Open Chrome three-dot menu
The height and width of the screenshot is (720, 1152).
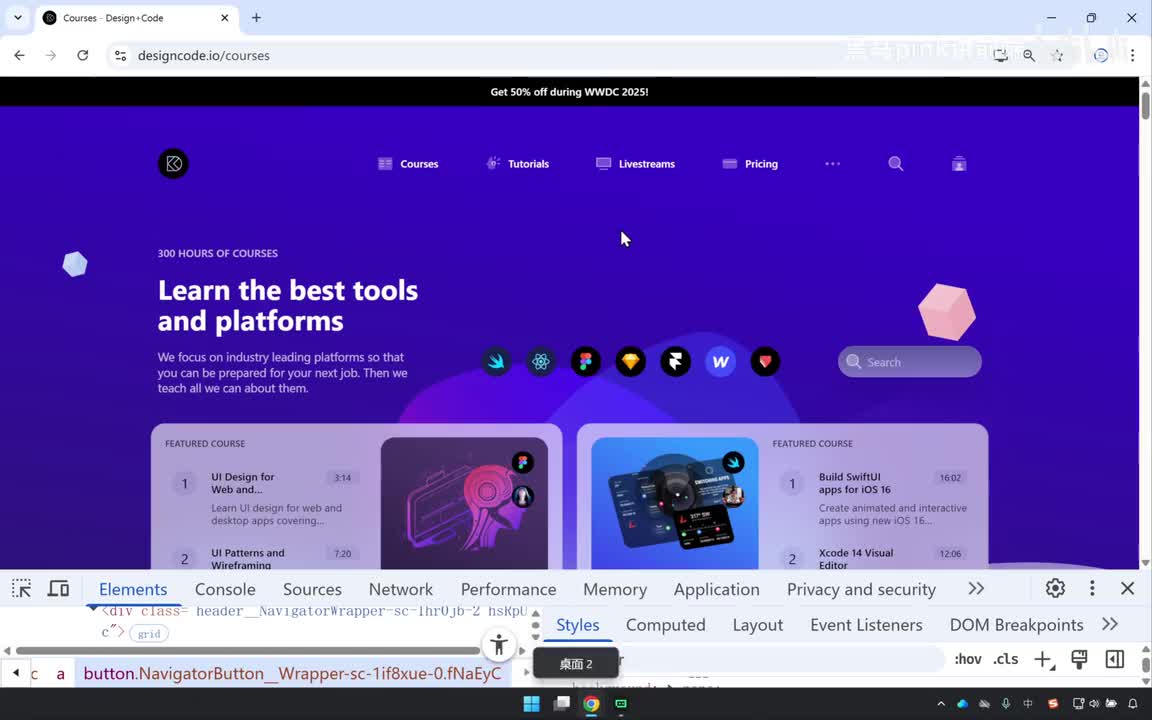click(x=1132, y=55)
